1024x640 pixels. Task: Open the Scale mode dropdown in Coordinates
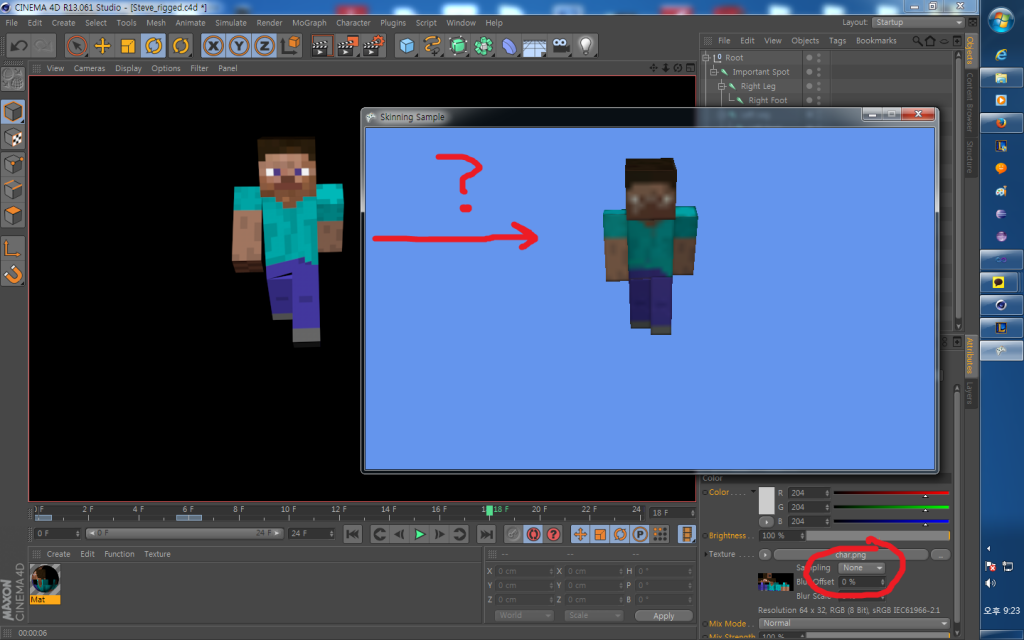tap(594, 616)
